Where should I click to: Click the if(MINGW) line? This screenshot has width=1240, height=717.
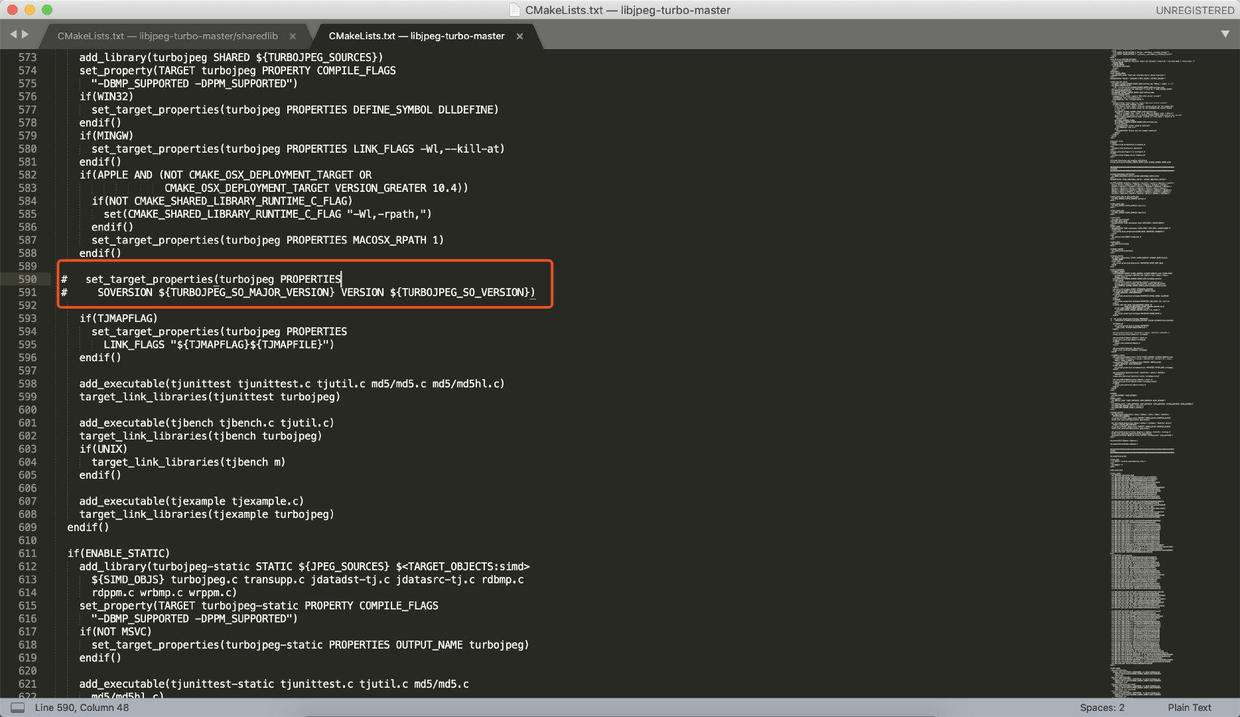(107, 135)
